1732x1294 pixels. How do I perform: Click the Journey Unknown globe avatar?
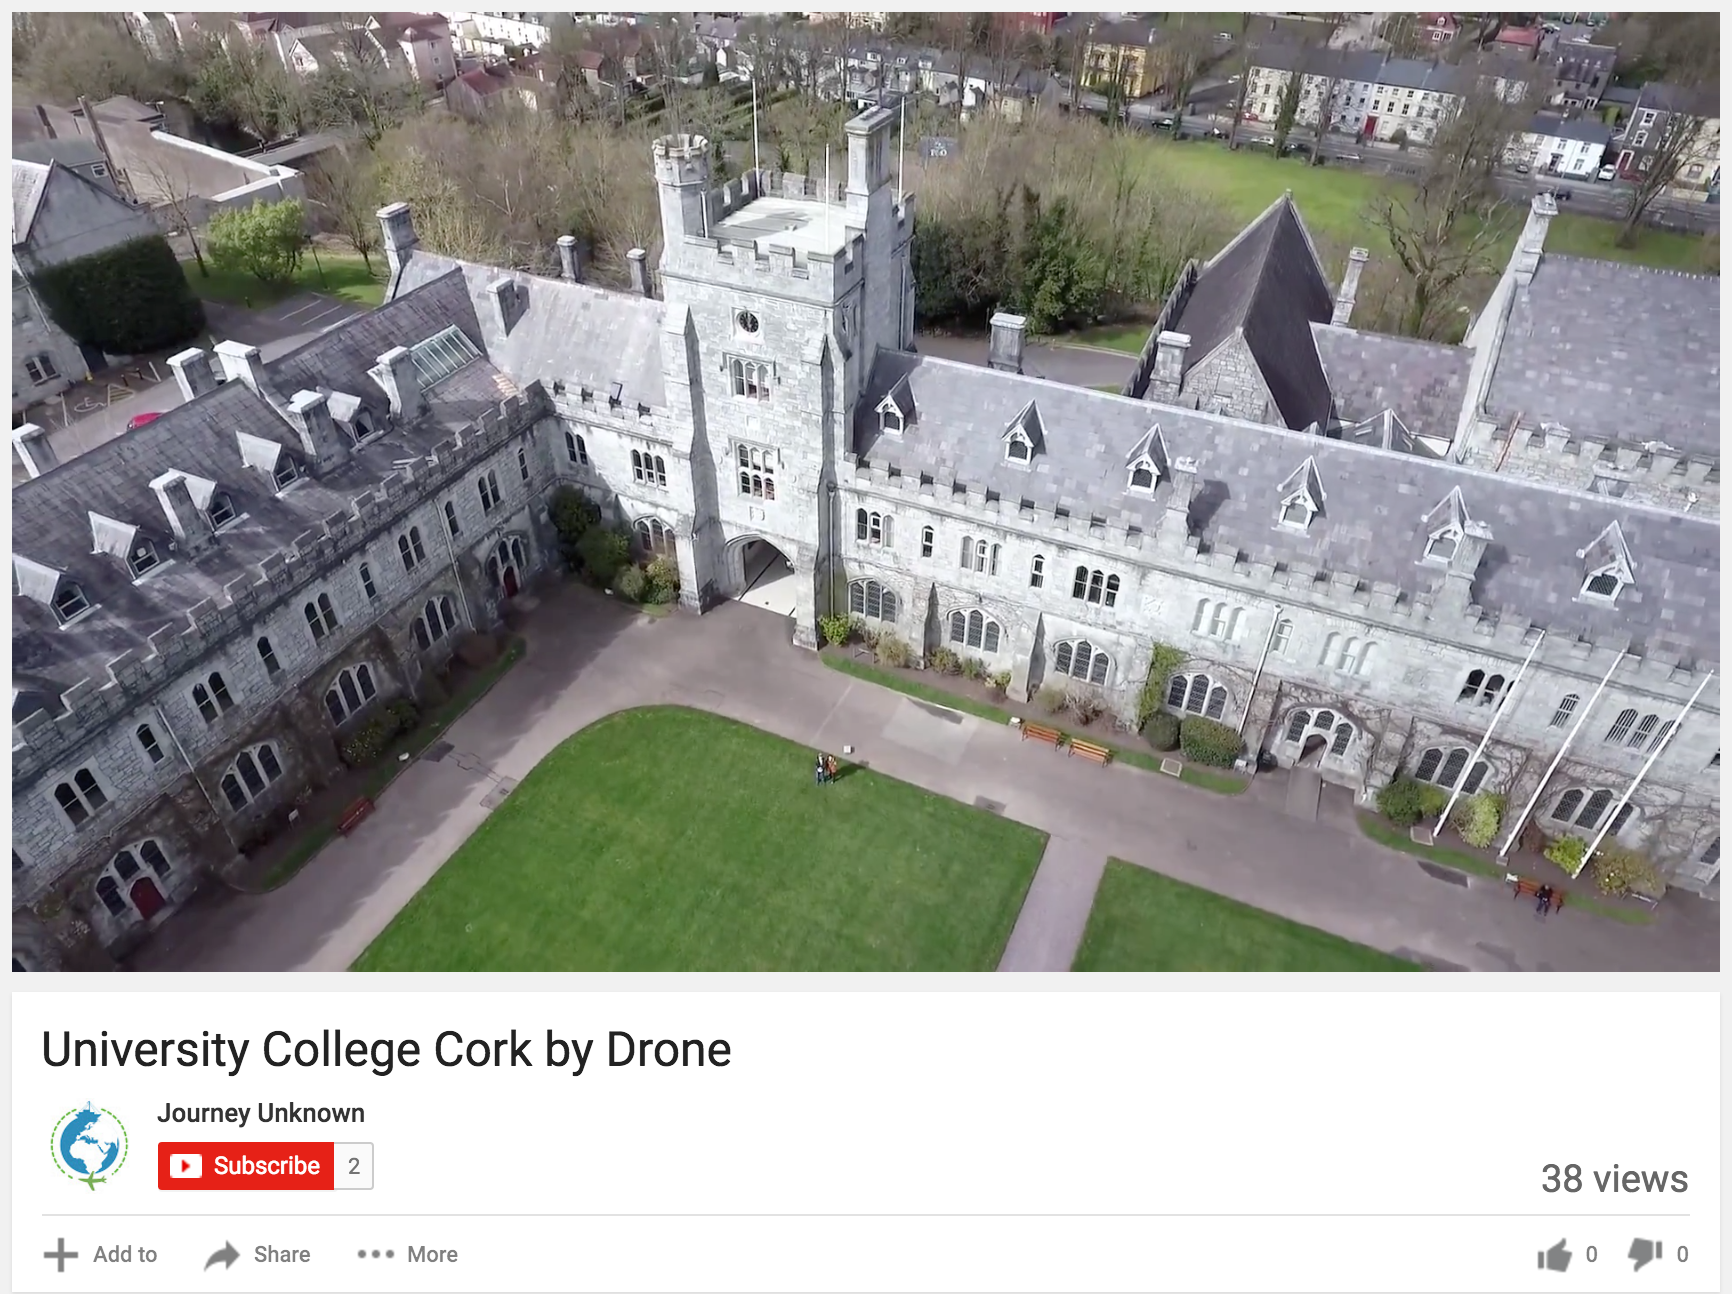pyautogui.click(x=90, y=1145)
